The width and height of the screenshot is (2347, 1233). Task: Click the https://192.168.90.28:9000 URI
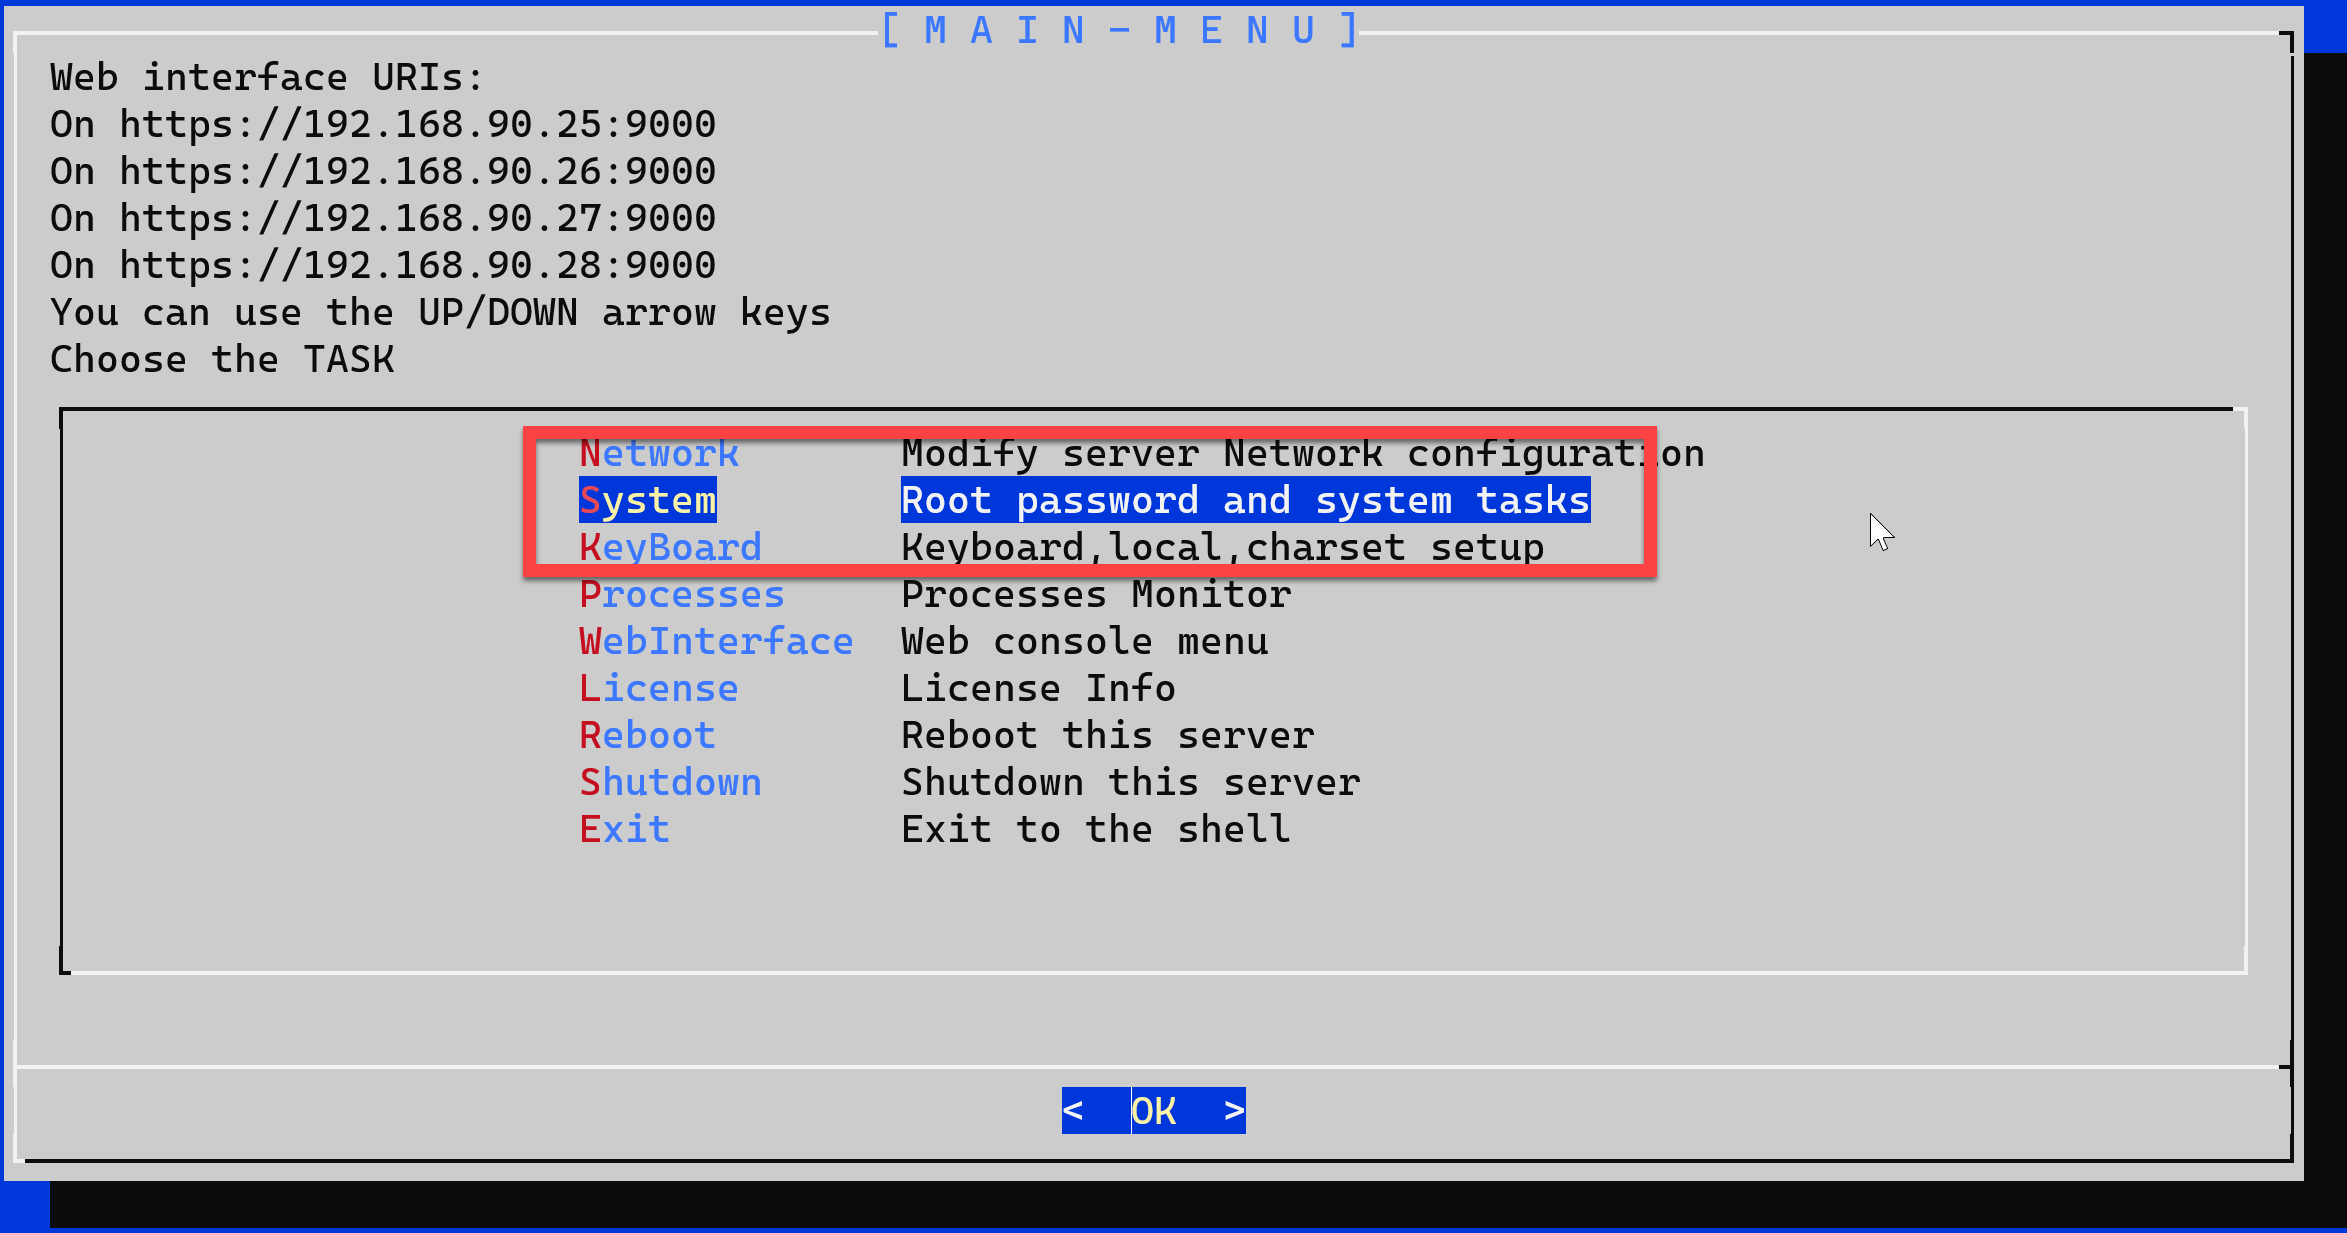point(417,266)
